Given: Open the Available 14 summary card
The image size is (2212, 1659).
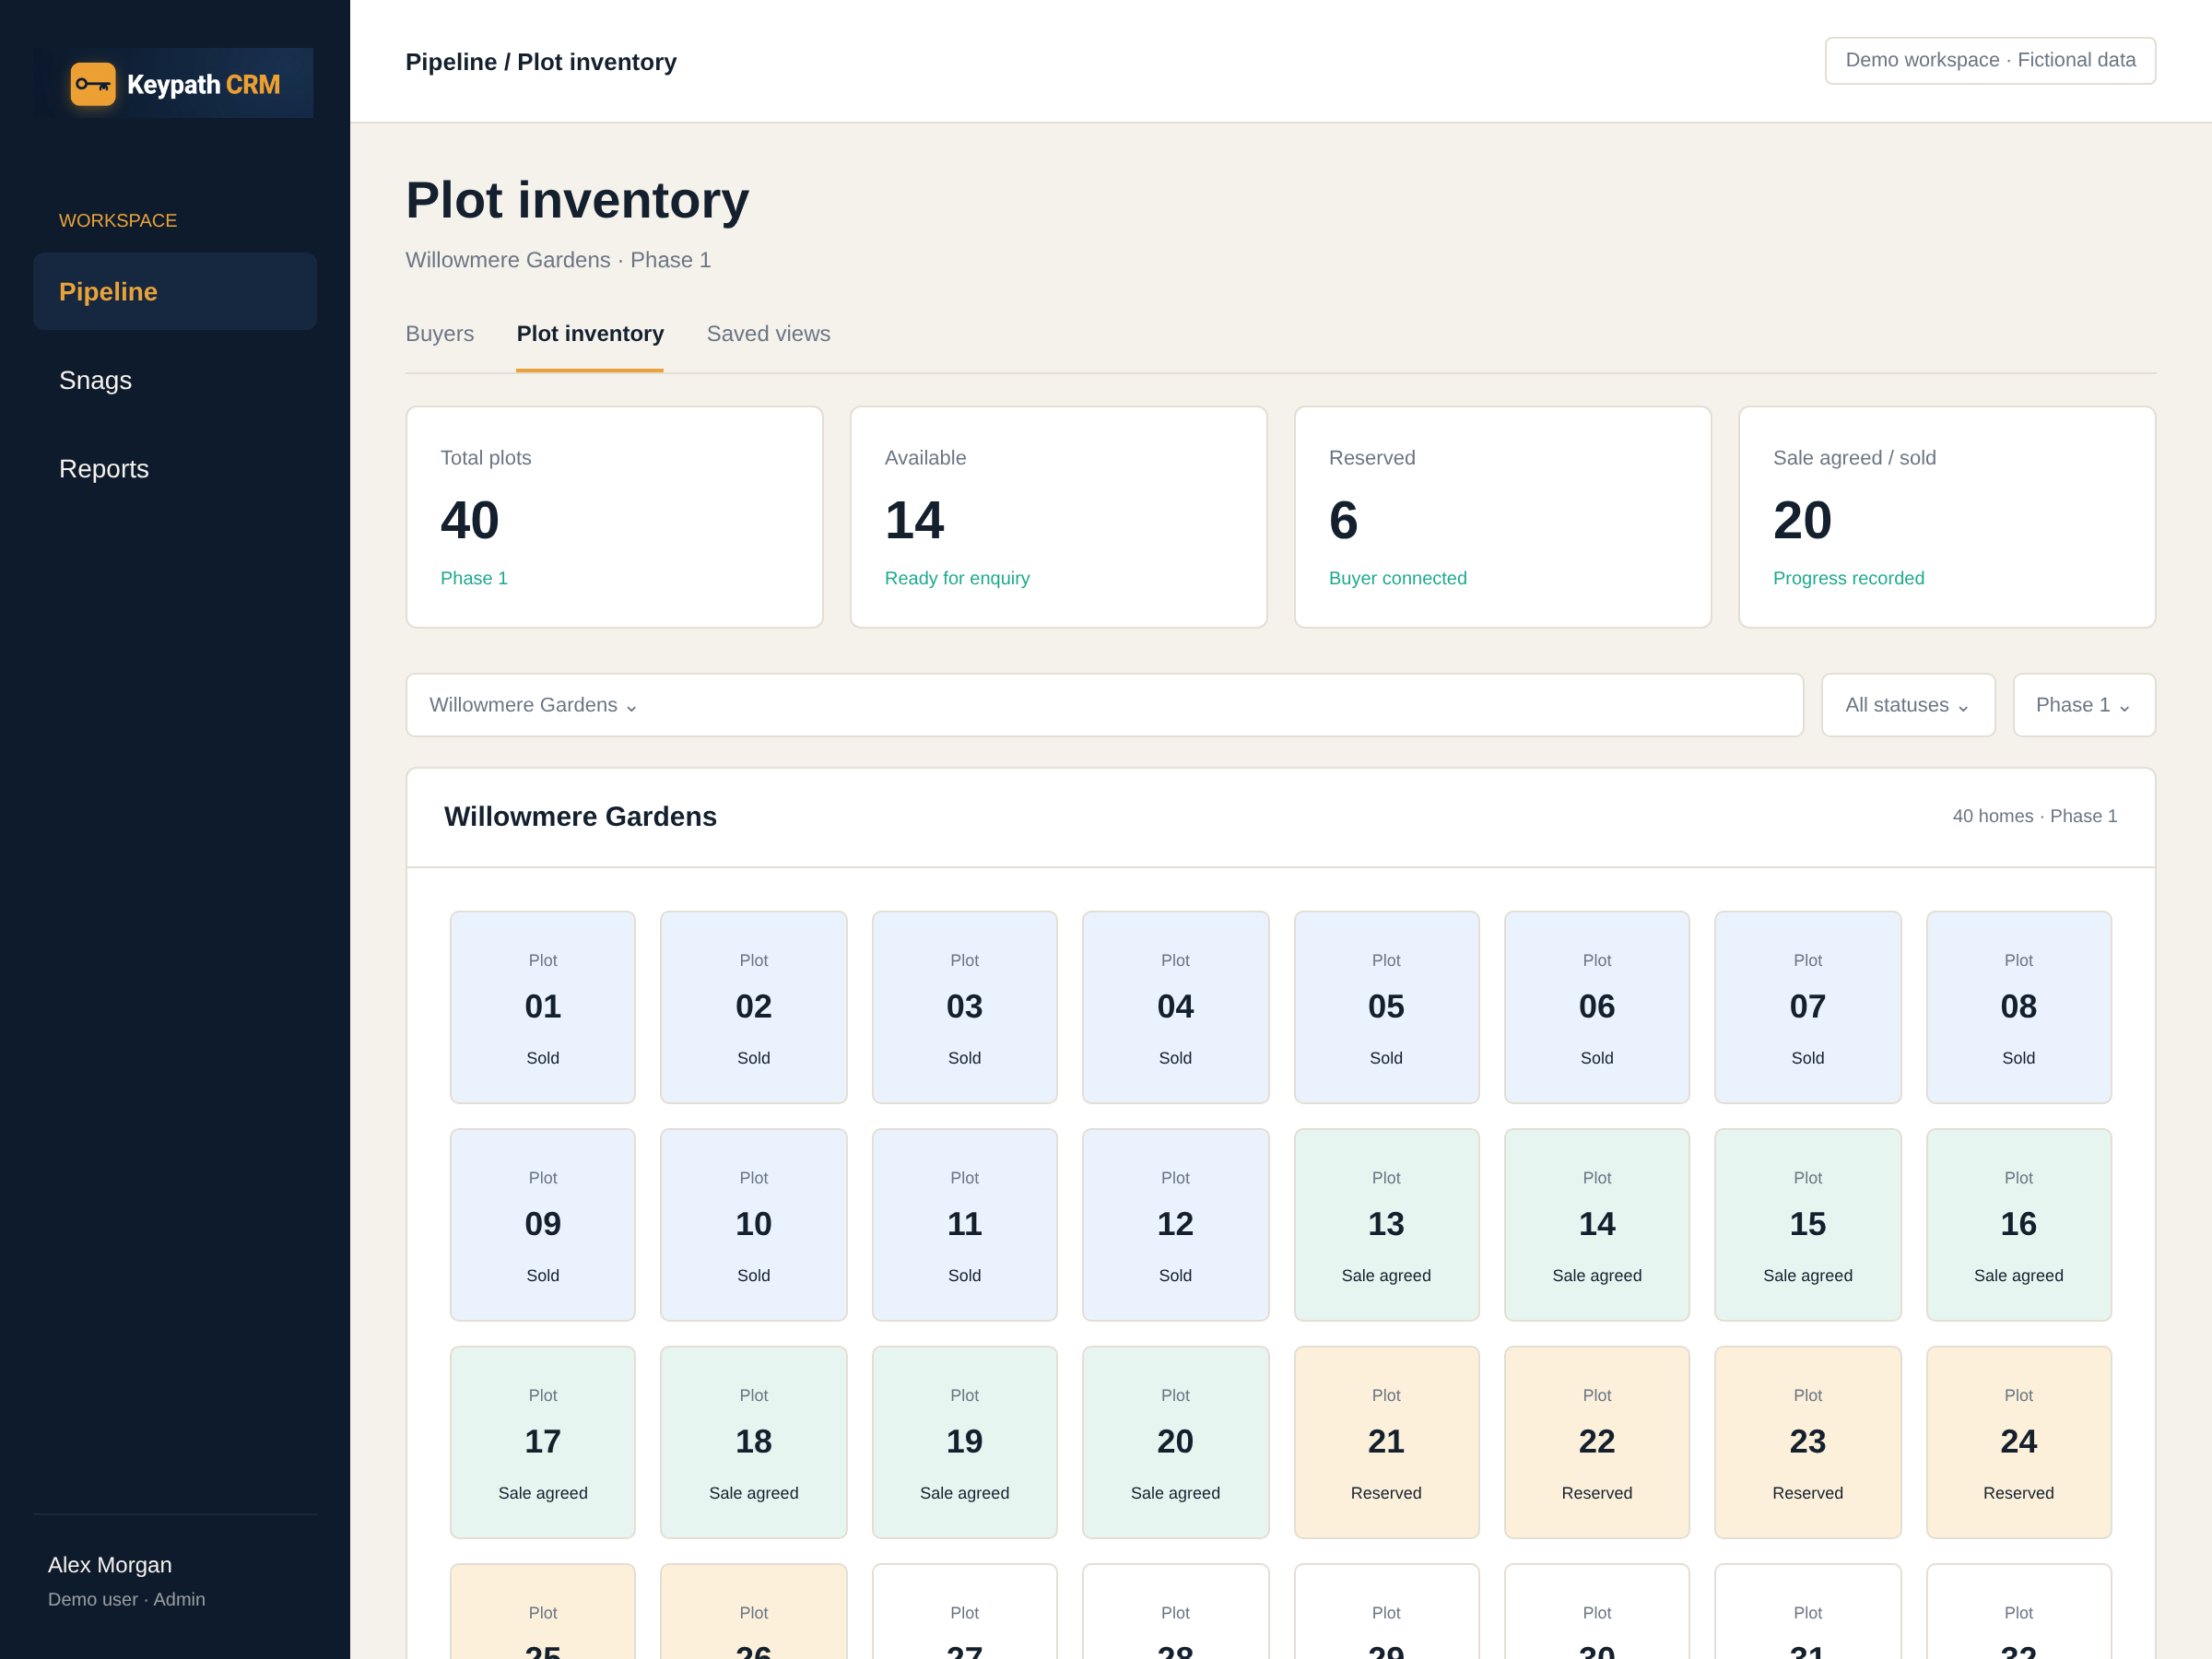Looking at the screenshot, I should (1058, 517).
